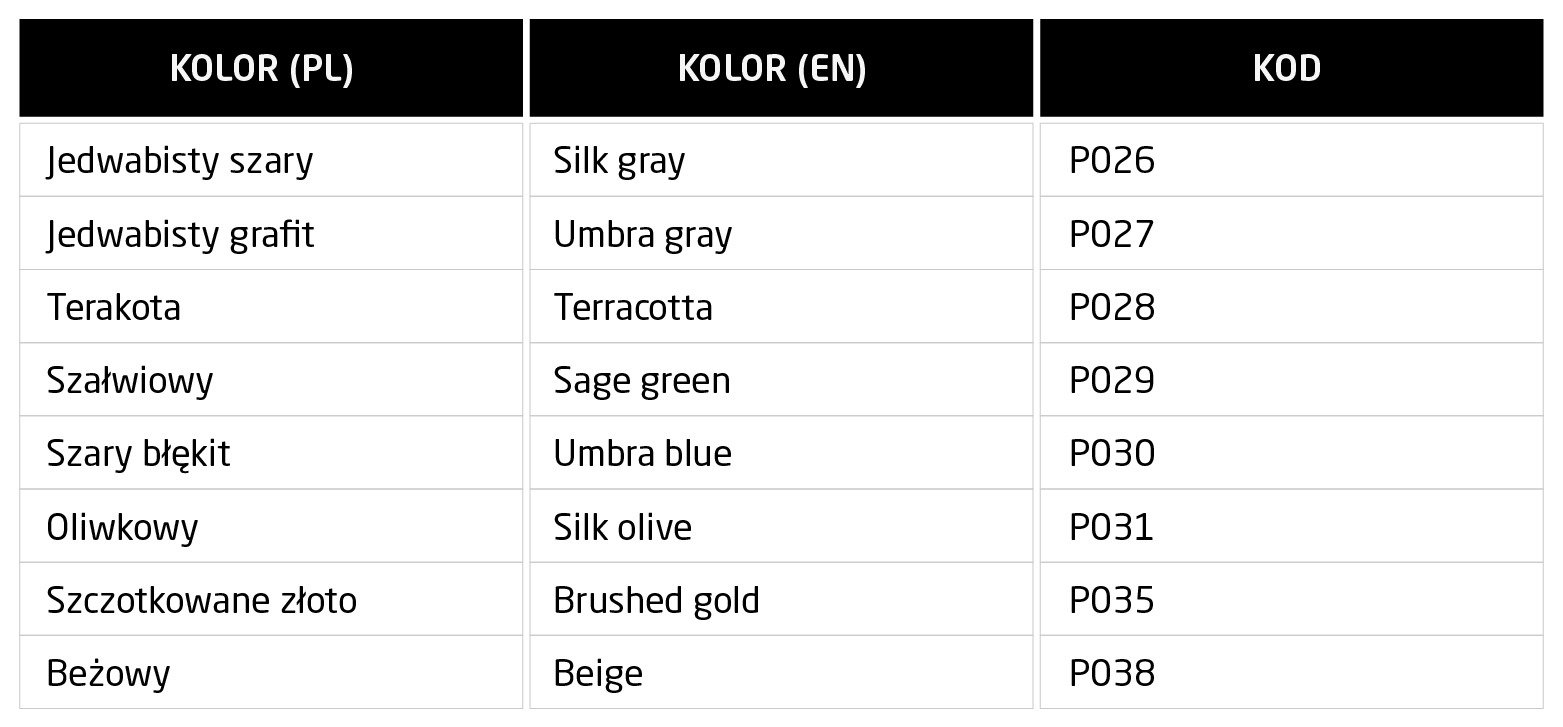Click the KOLOR (PL) column header

click(262, 69)
